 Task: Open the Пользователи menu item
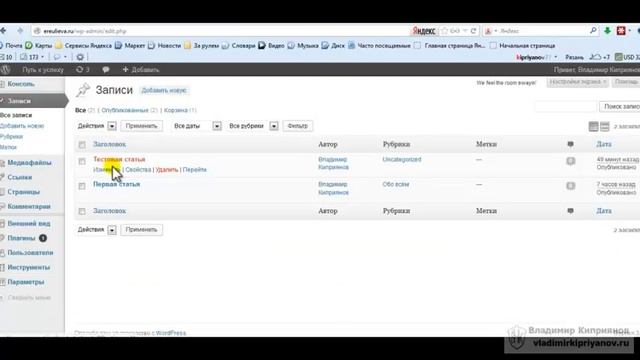coord(30,253)
